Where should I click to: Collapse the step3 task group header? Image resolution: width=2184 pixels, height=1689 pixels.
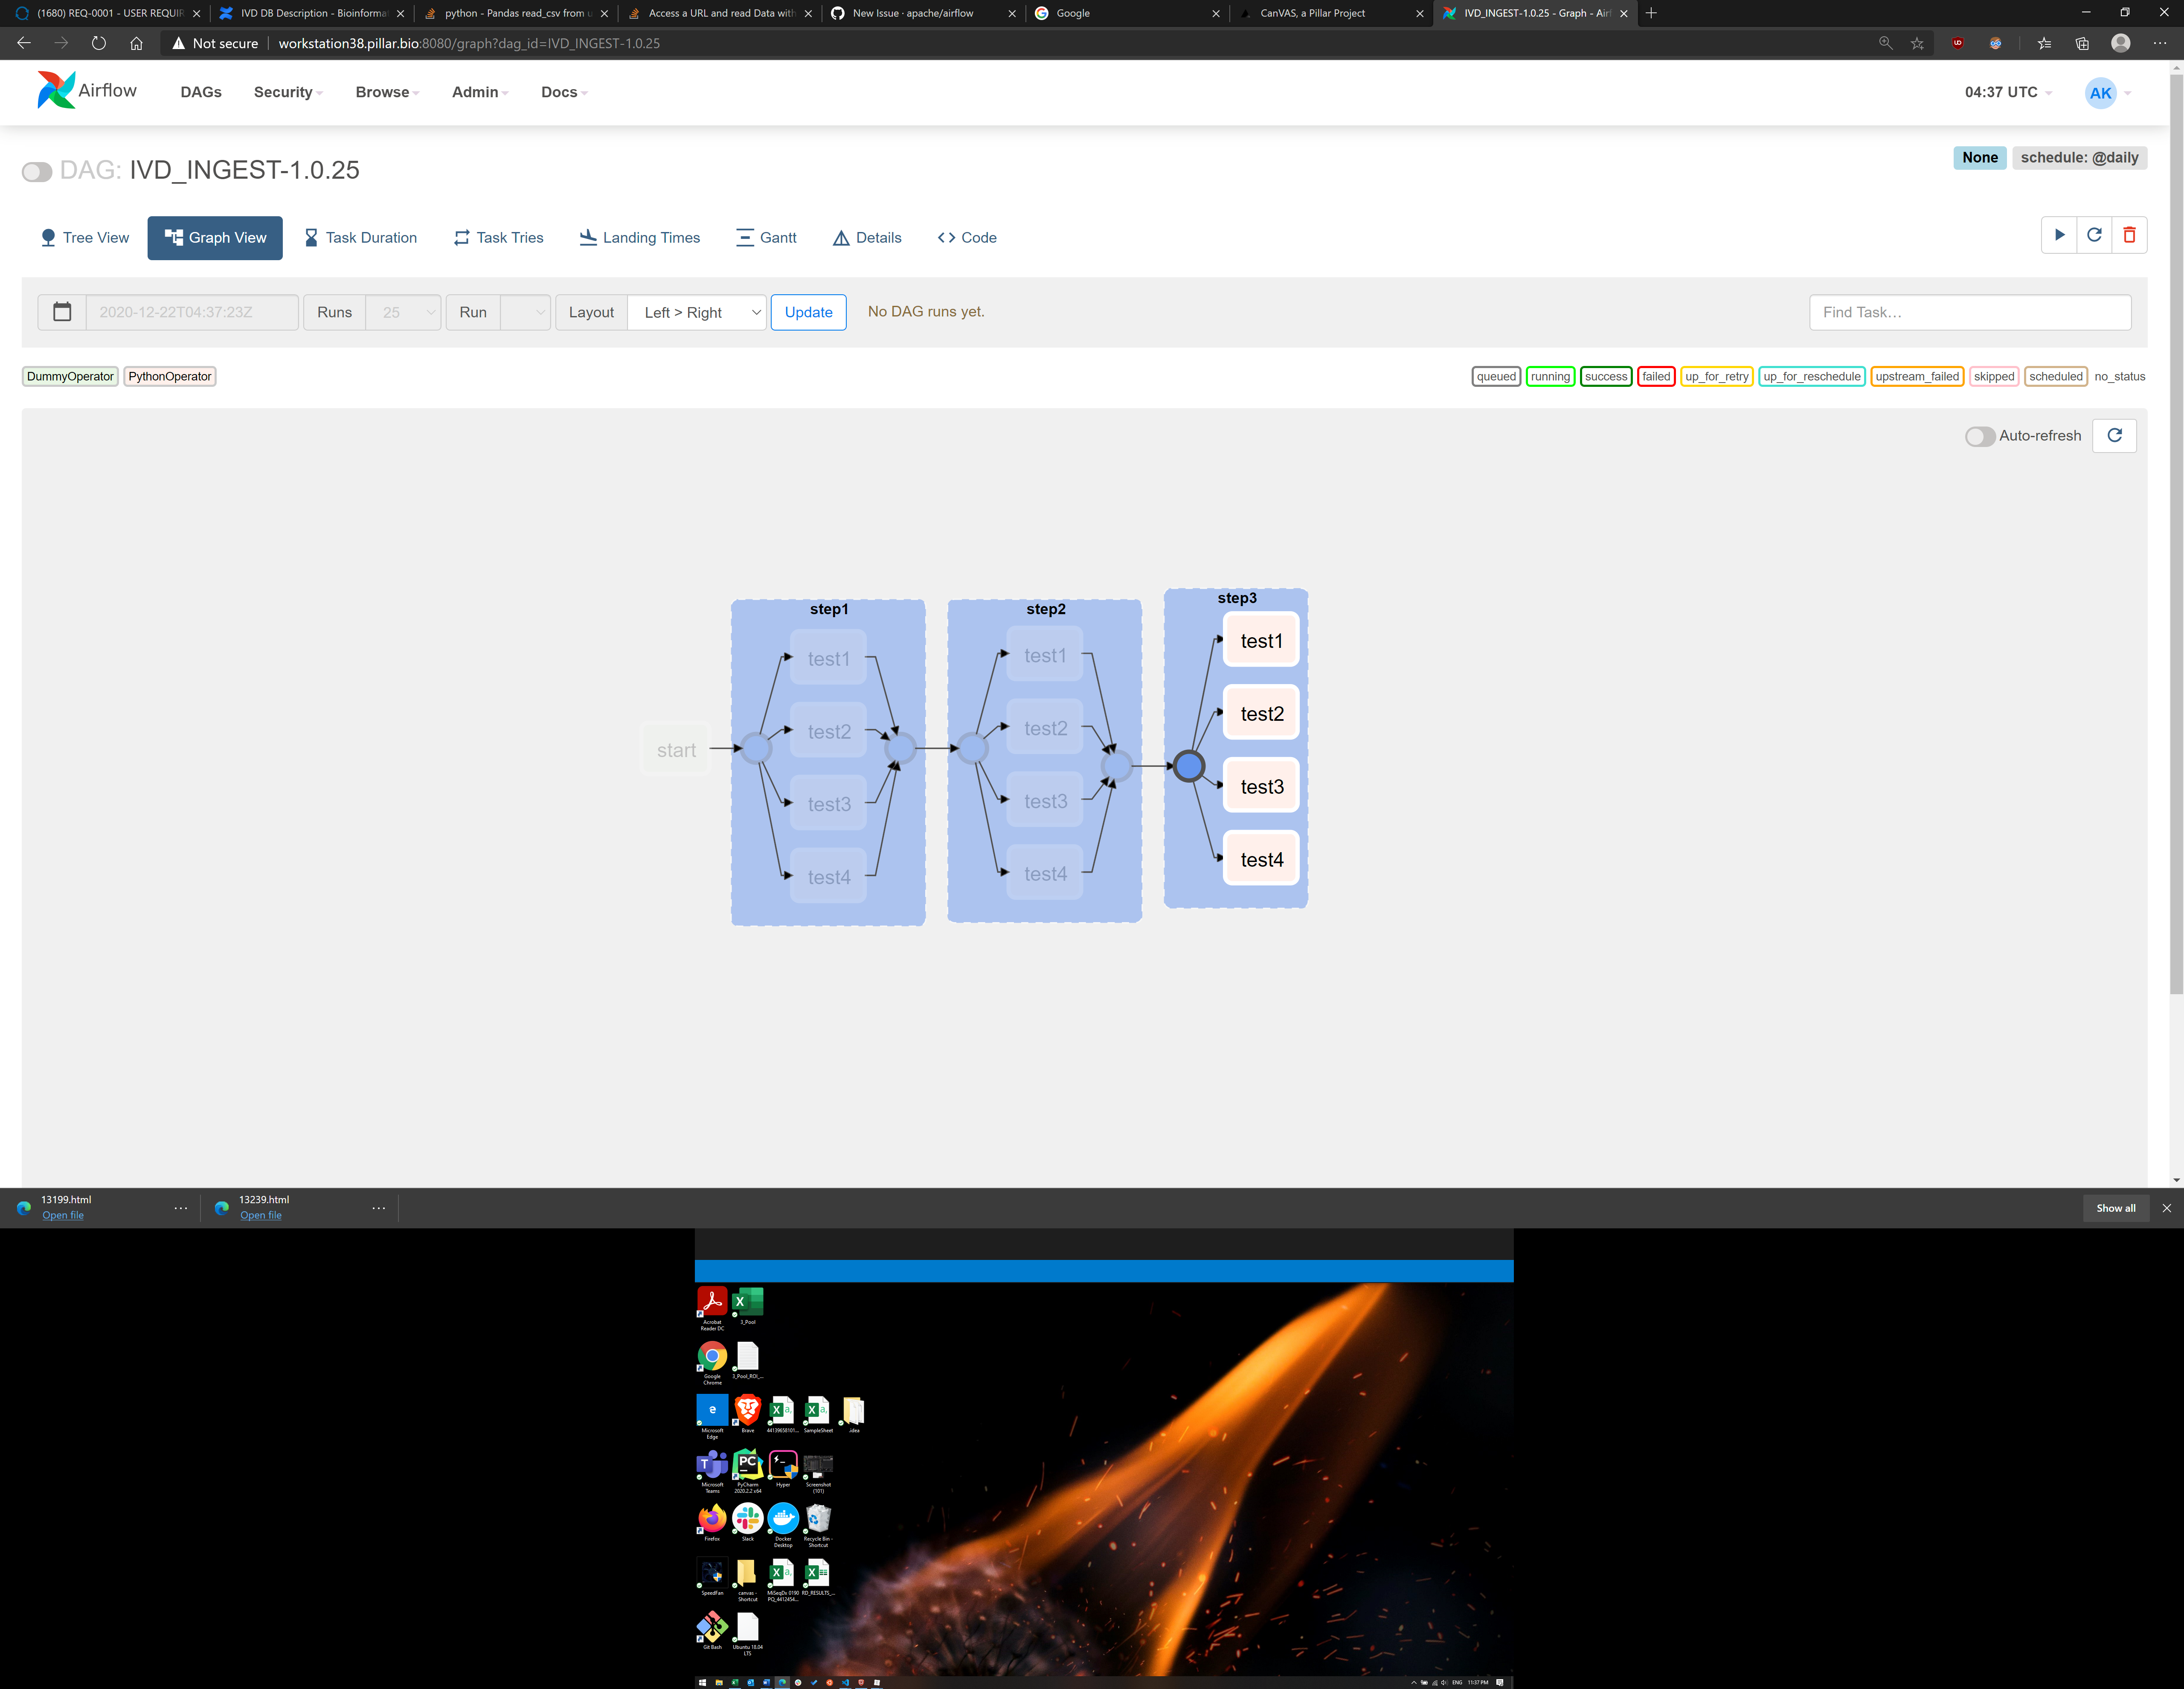pos(1236,598)
